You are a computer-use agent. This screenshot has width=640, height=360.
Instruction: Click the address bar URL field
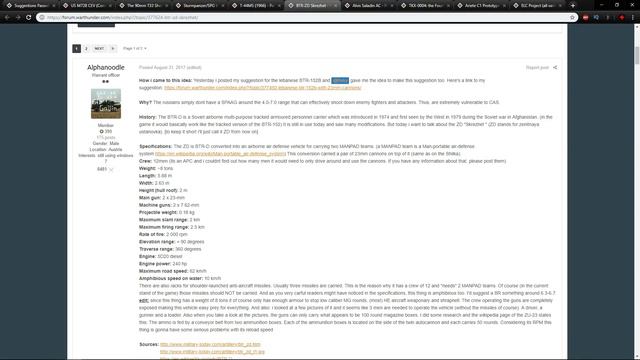tap(306, 18)
